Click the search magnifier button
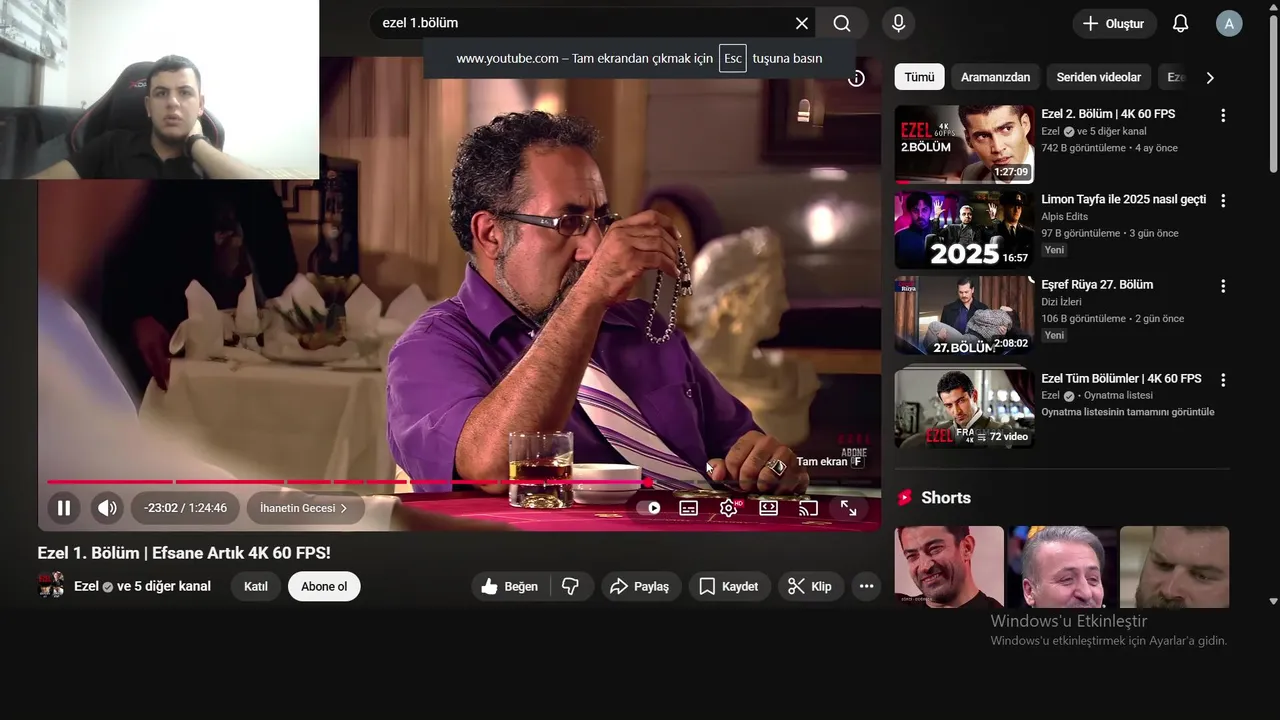1280x720 pixels. 842,23
